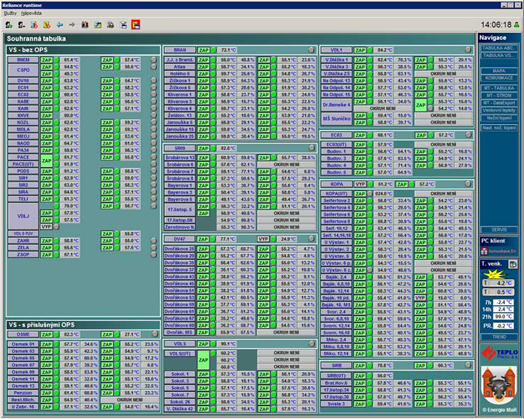Open the TABULKA ABC navigation button
The image size is (524, 419).
tap(498, 48)
